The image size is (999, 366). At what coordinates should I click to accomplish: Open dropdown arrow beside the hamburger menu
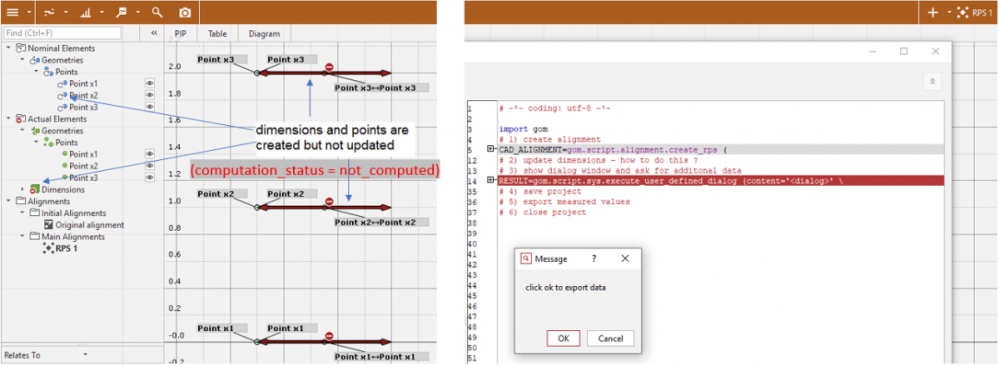click(x=29, y=12)
